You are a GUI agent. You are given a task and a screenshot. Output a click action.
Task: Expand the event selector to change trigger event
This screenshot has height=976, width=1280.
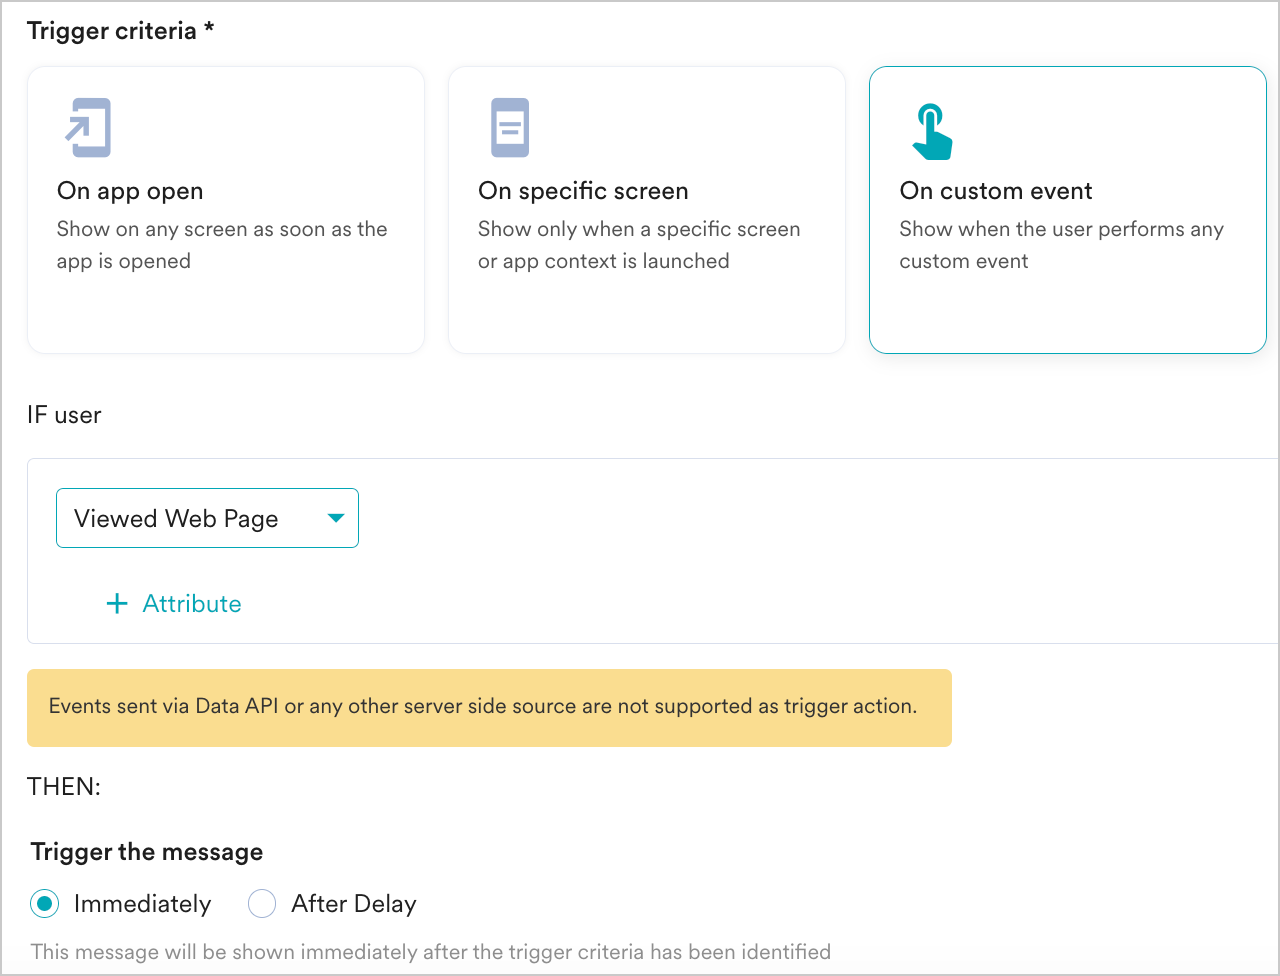tap(207, 518)
